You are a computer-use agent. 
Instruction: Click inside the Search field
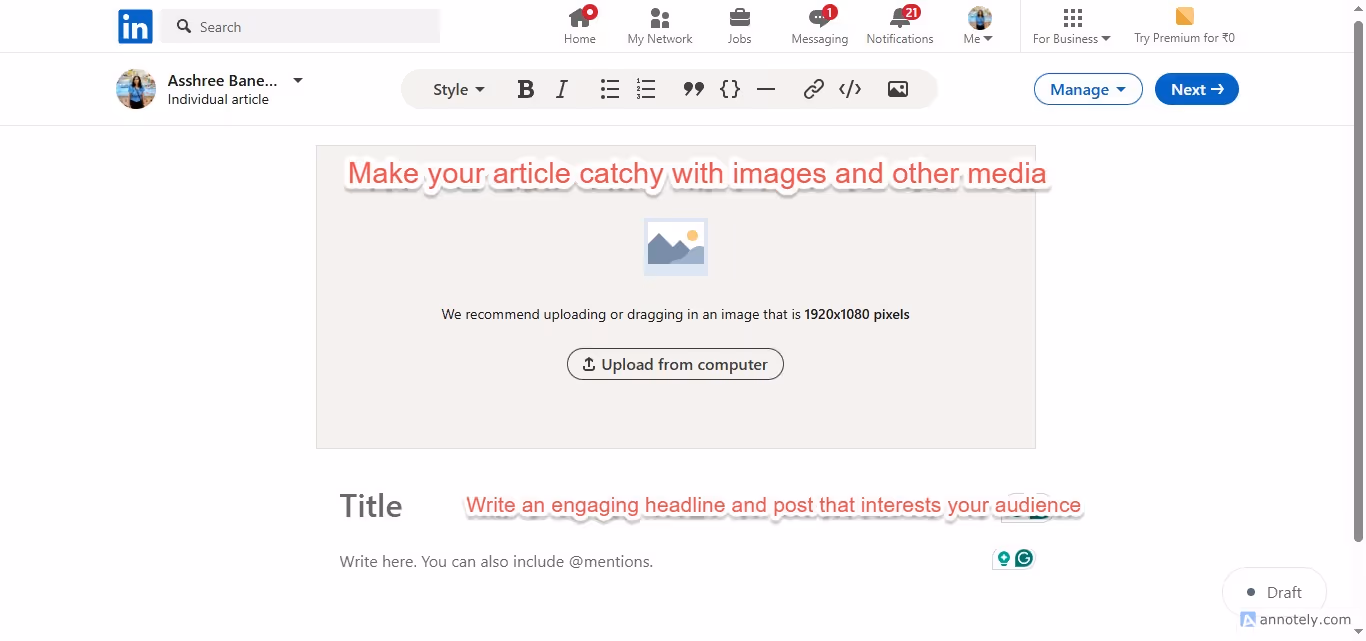(300, 26)
